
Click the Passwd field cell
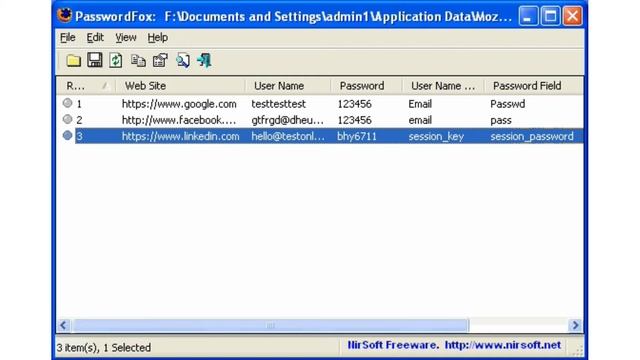(508, 104)
